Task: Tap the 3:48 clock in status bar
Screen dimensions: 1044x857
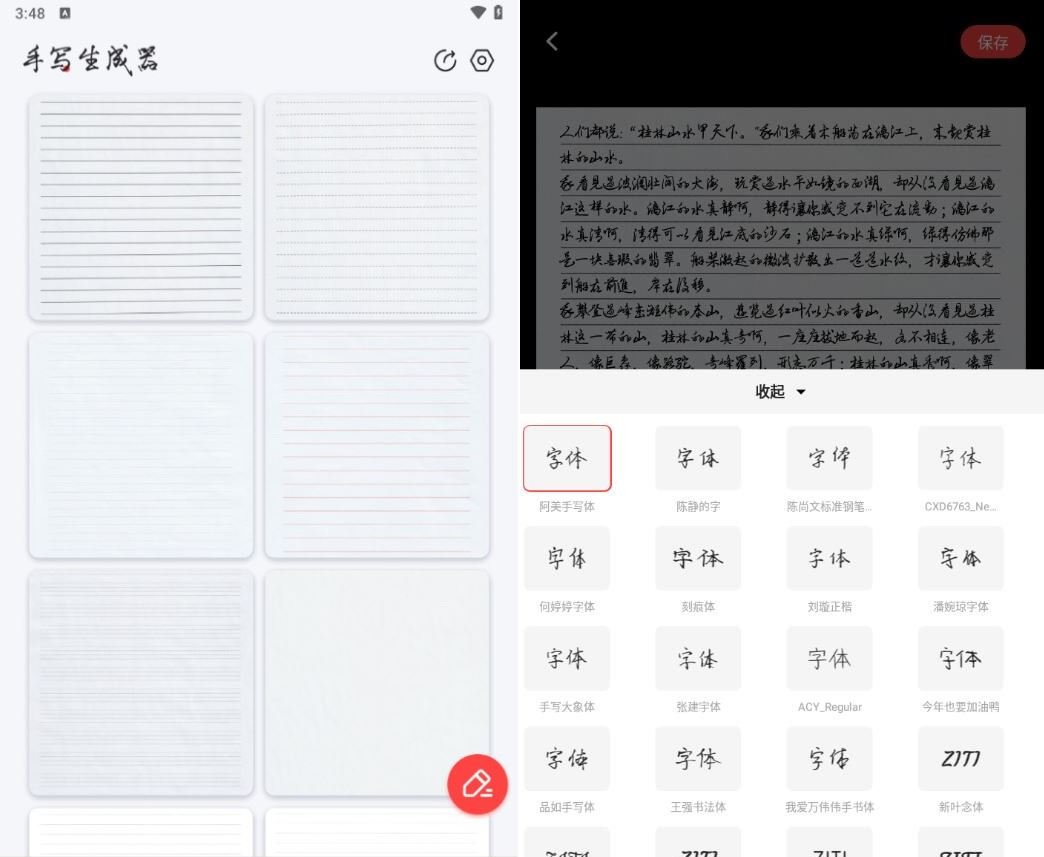Action: coord(30,13)
